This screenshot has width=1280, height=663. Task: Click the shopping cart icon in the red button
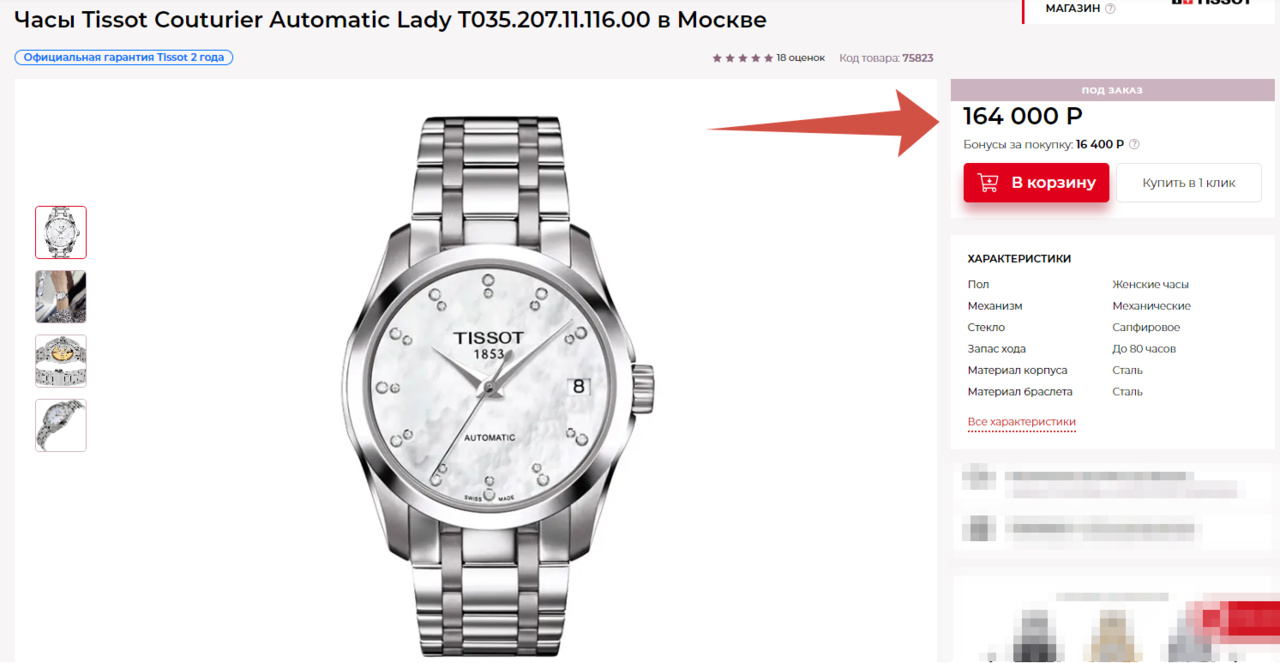click(x=988, y=183)
